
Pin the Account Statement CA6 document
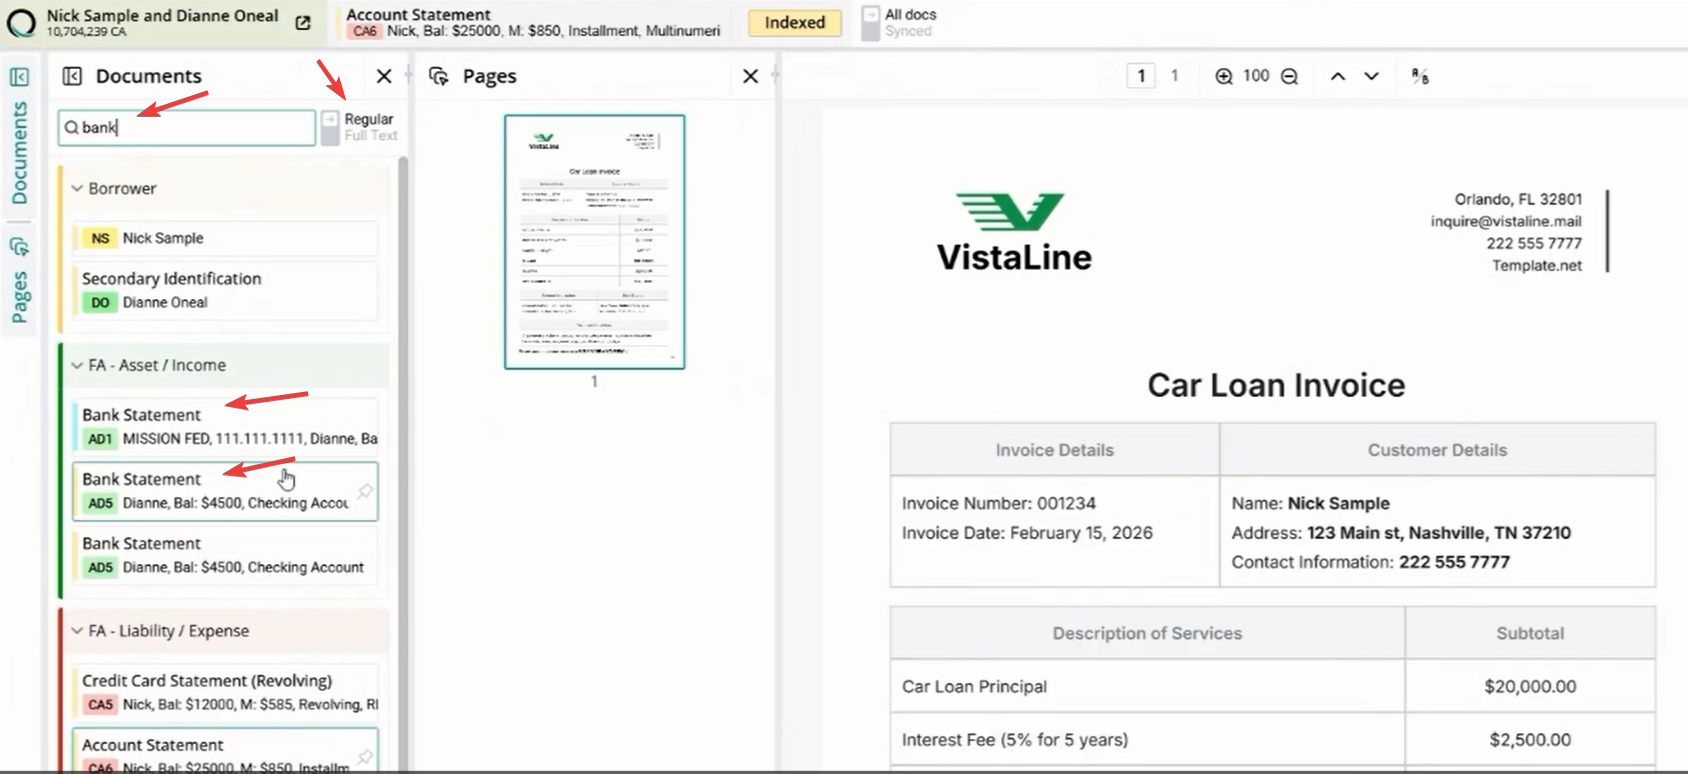click(x=365, y=757)
